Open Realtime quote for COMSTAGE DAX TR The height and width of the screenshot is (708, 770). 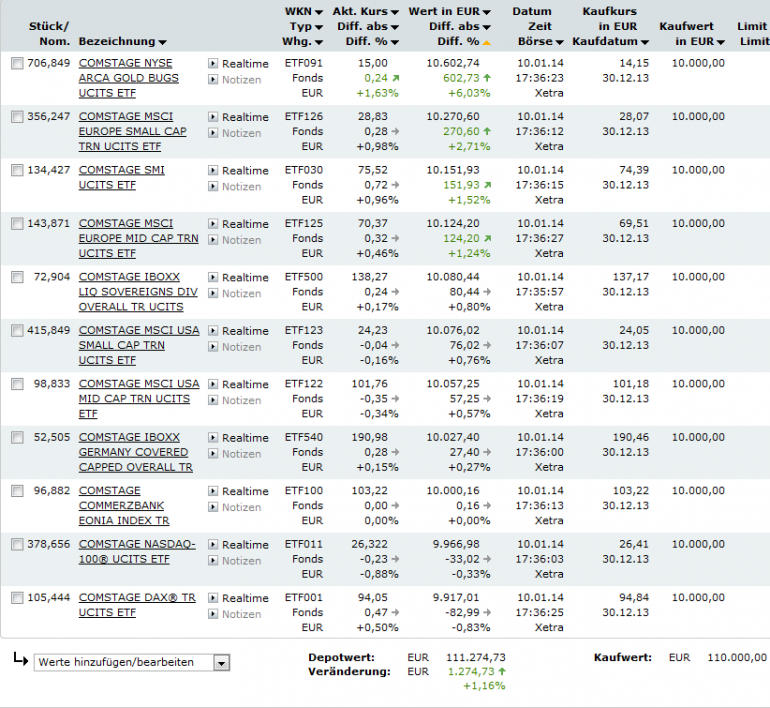pos(239,599)
